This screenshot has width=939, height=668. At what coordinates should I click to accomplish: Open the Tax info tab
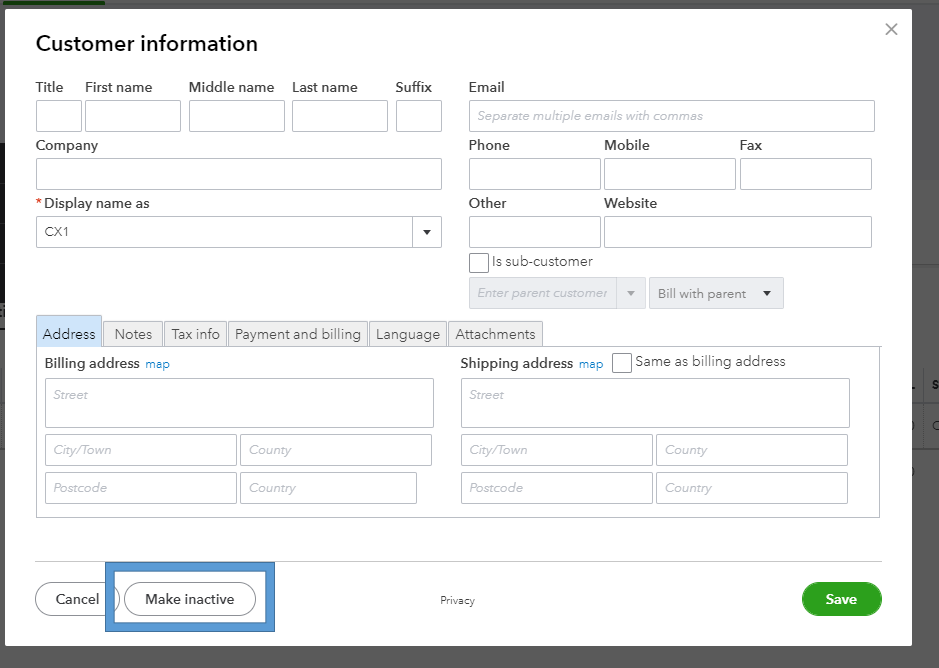tap(195, 334)
